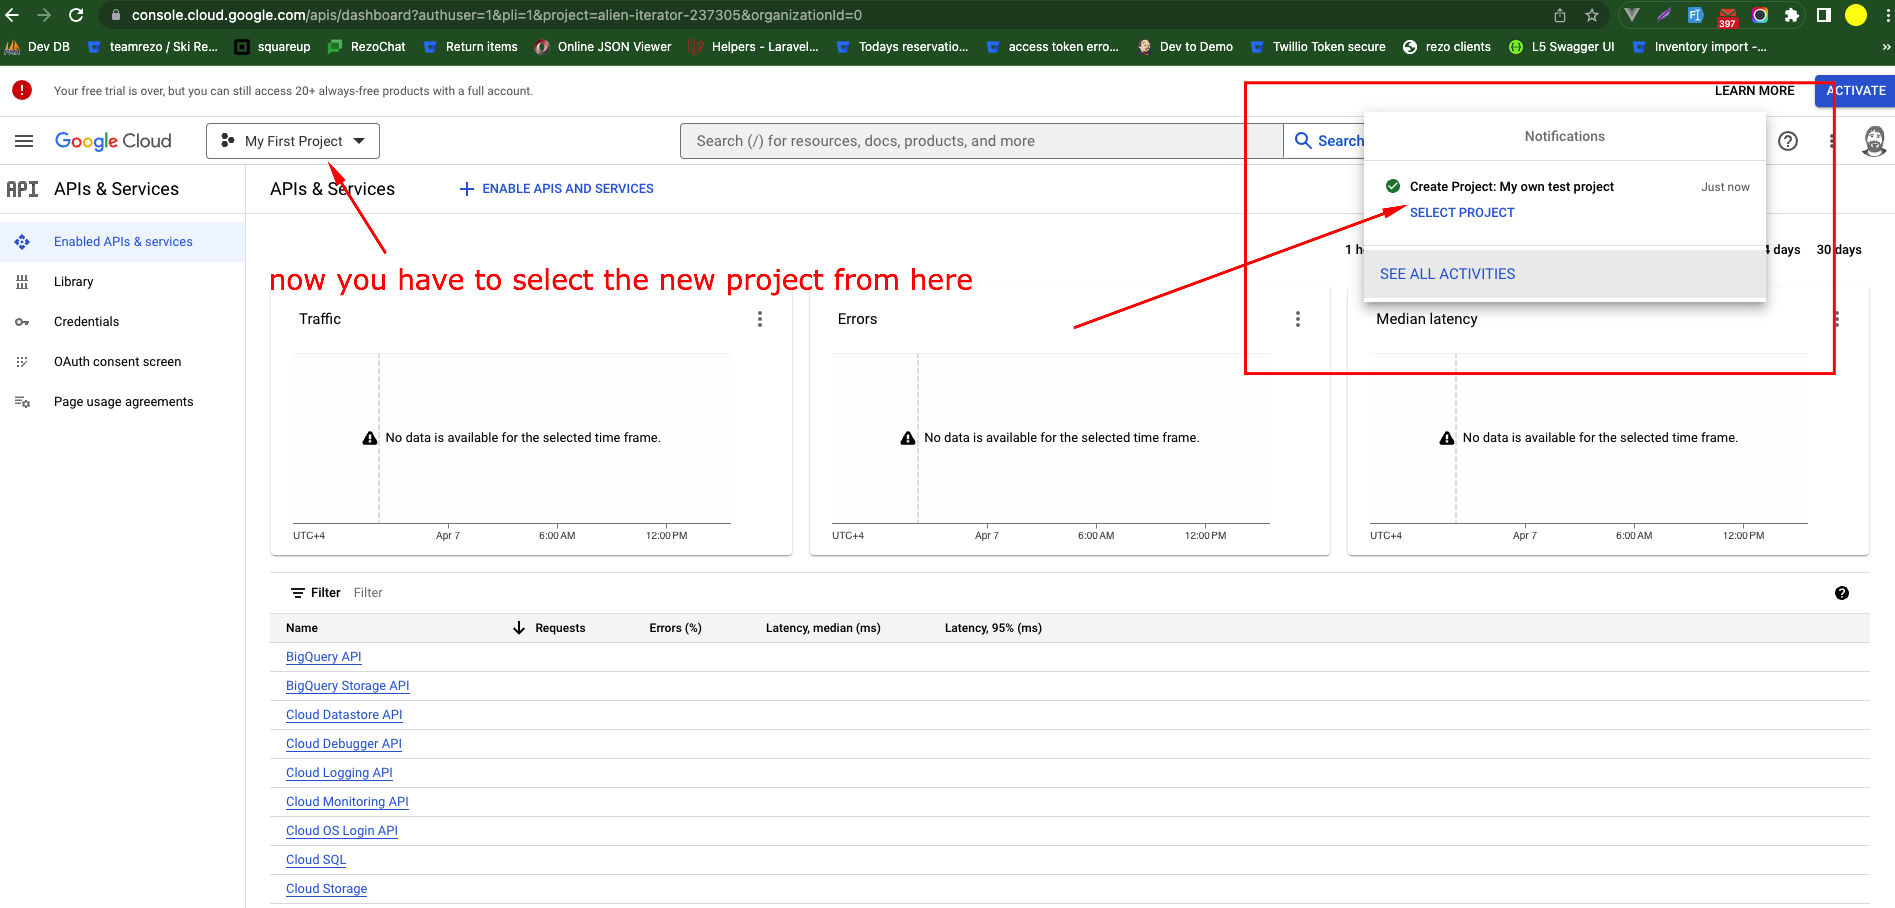1895x908 pixels.
Task: Open the Inventory import bookmark
Action: [1699, 47]
